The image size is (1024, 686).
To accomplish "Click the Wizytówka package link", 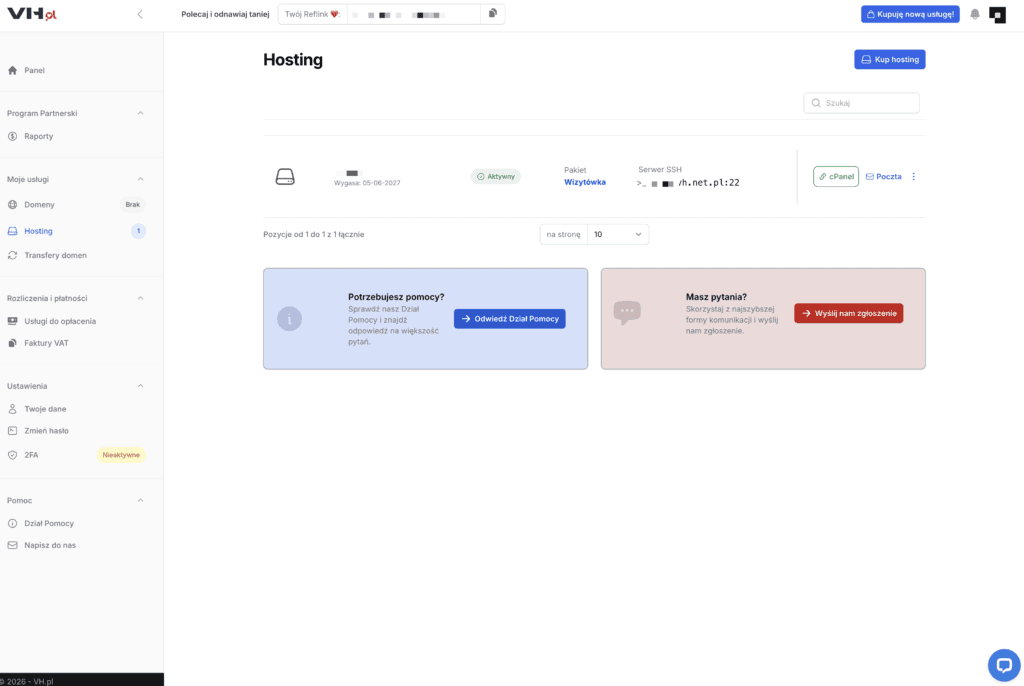I will click(x=584, y=182).
